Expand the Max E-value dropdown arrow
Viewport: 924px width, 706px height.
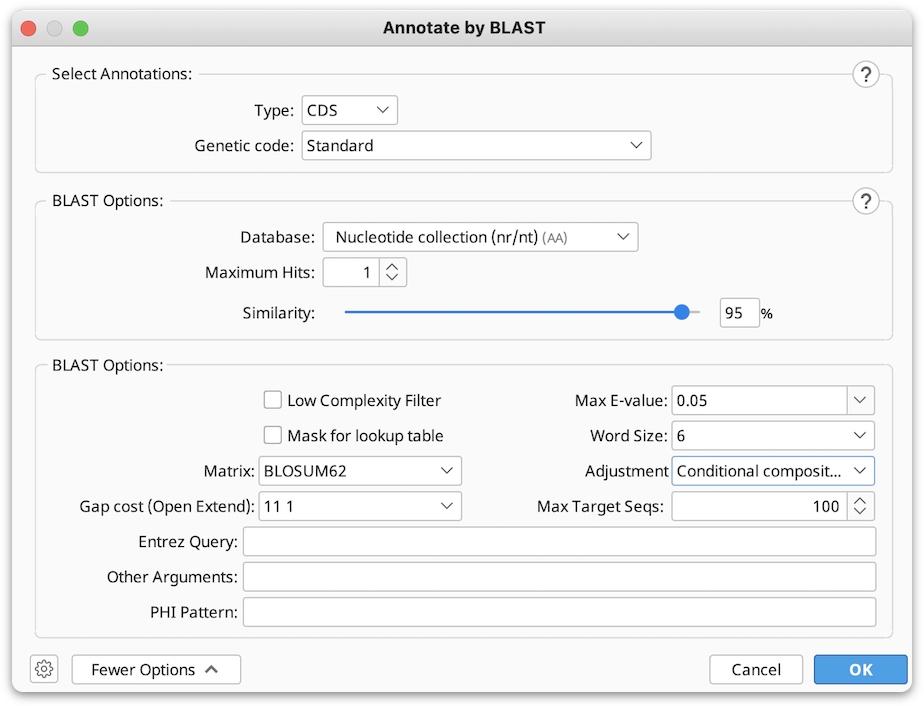860,401
